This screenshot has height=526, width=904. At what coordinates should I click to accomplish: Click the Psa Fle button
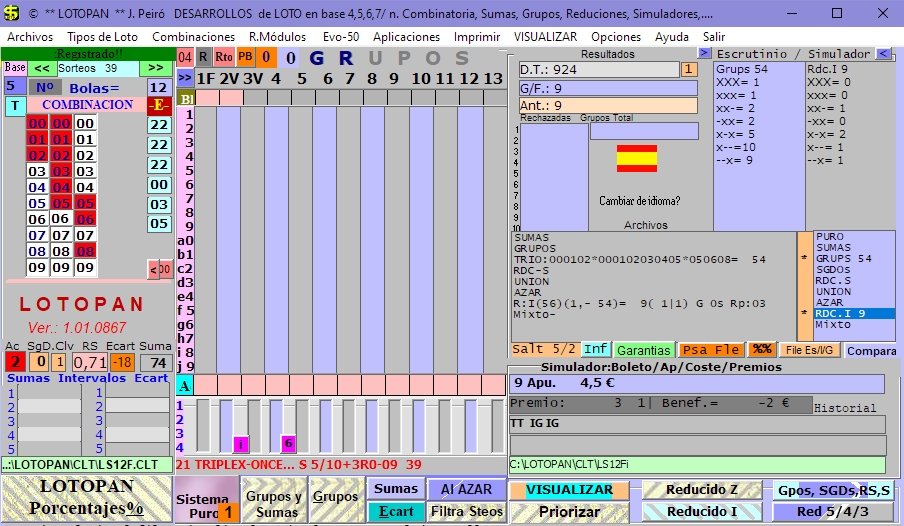(711, 350)
